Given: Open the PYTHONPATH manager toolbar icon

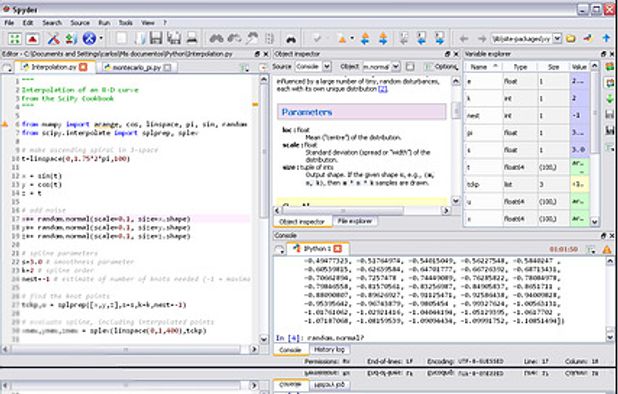Looking at the screenshot, I should [71, 38].
